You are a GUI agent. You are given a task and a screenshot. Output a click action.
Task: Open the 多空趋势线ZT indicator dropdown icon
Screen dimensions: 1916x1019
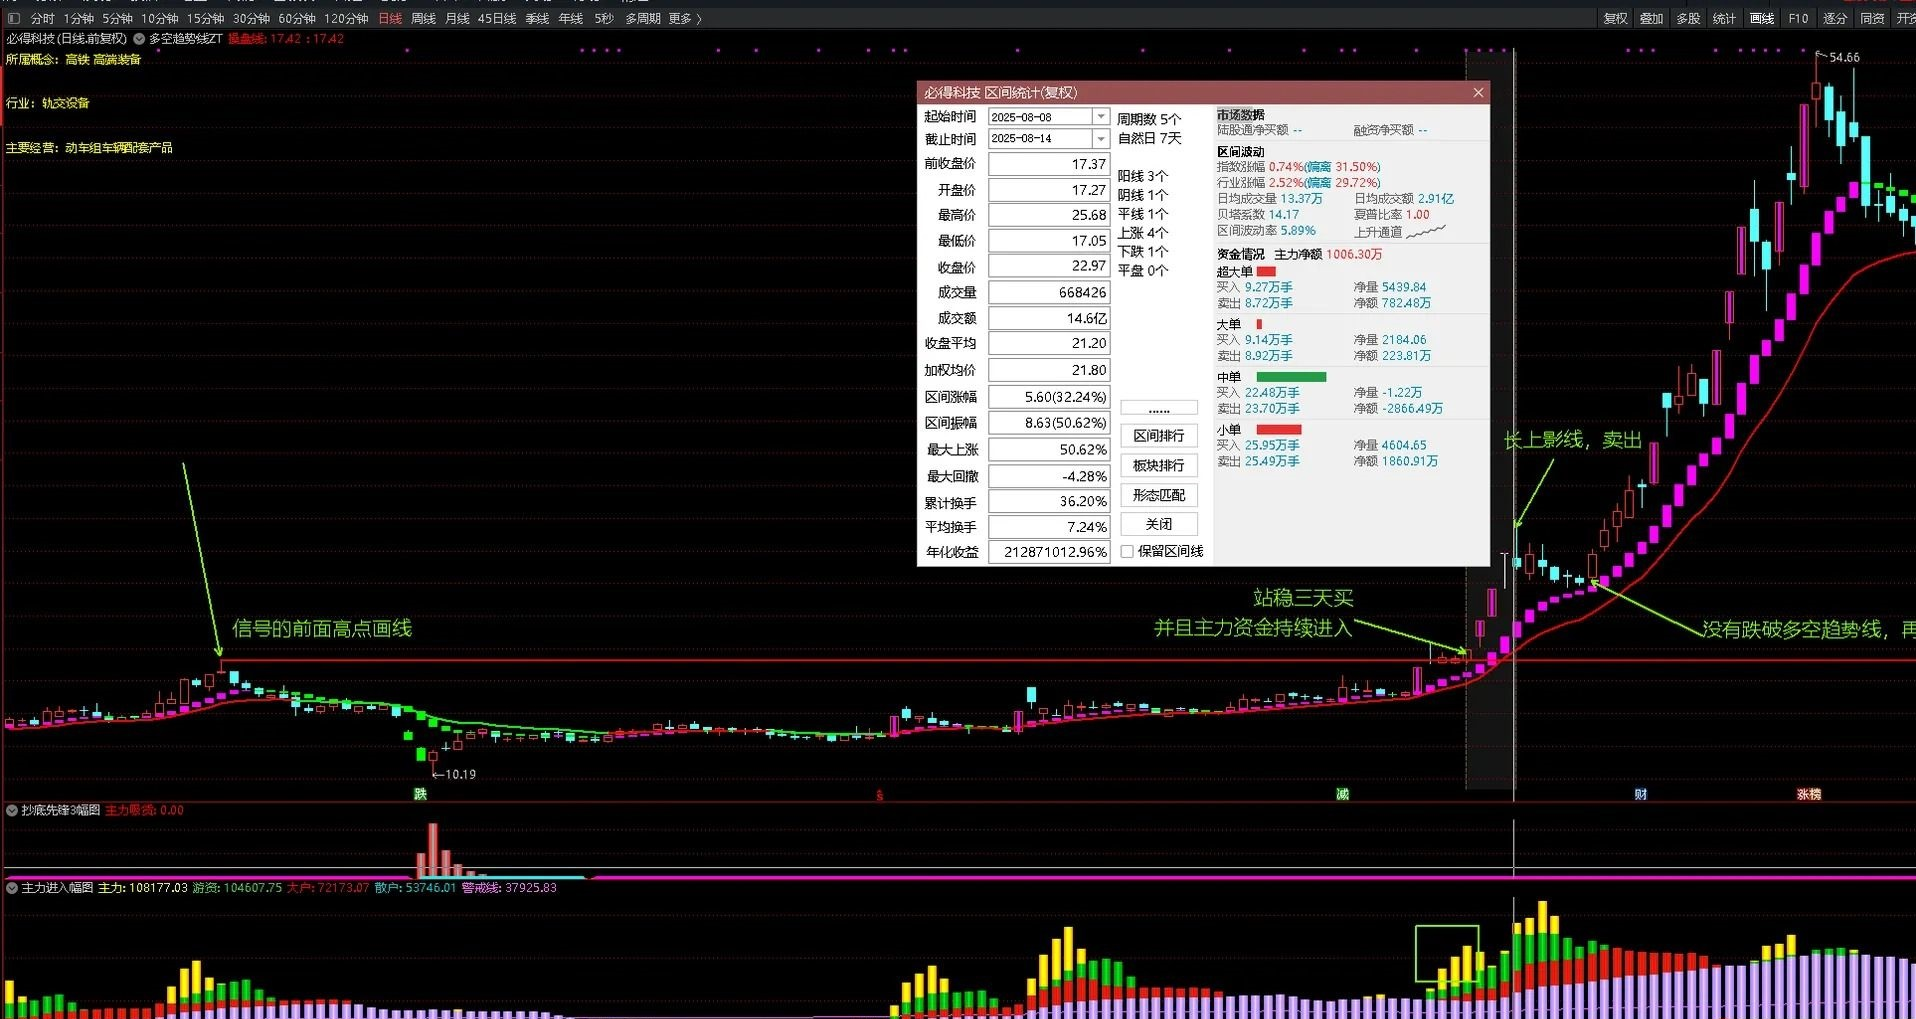140,39
